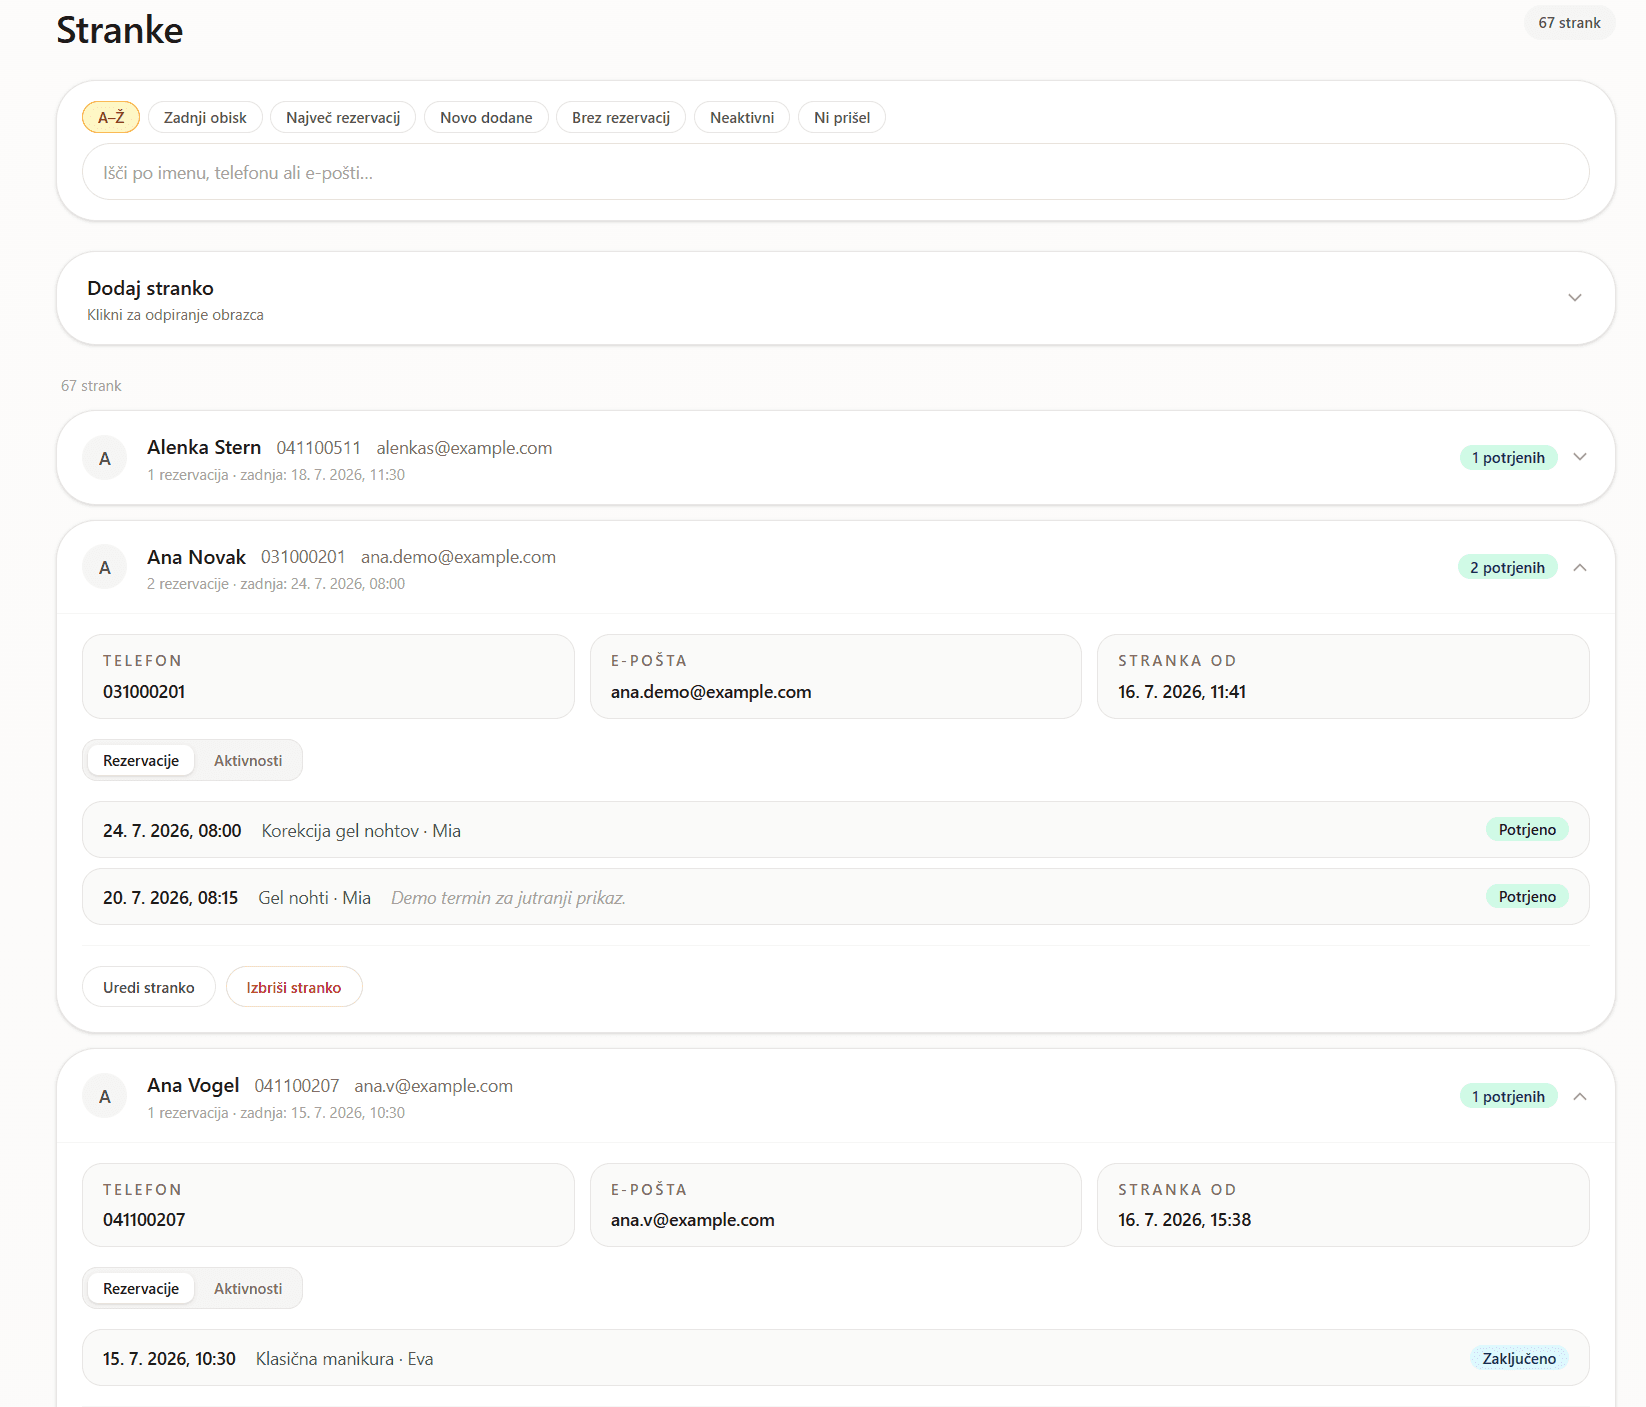Apply the Ni prišel filter
Viewport: 1646px width, 1407px height.
(x=842, y=117)
